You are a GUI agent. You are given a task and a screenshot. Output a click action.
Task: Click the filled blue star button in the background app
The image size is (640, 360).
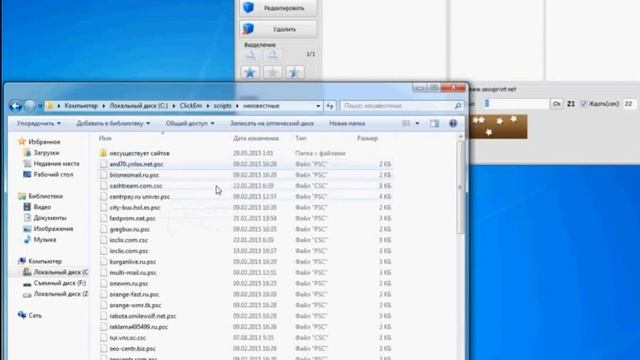pos(250,73)
